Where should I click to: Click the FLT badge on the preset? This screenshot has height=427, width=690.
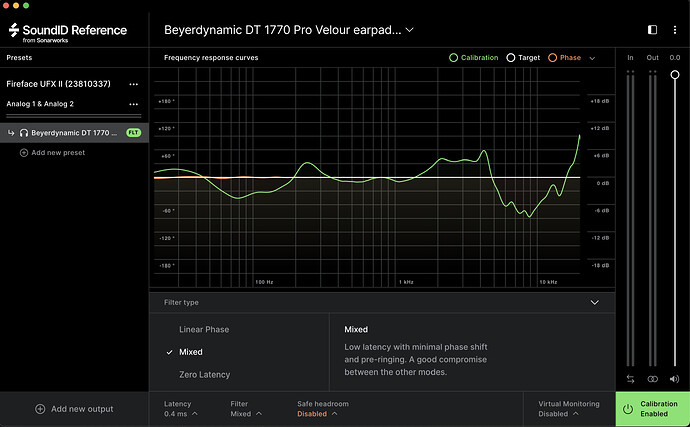click(x=133, y=133)
